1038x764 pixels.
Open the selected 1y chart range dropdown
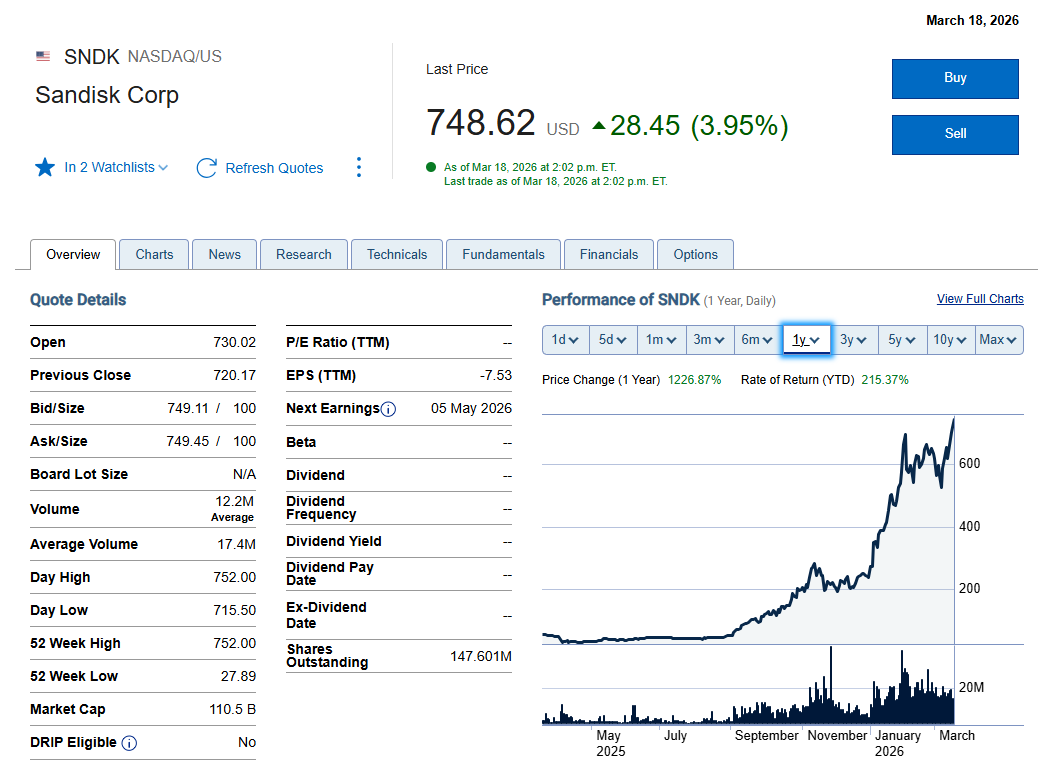(806, 340)
